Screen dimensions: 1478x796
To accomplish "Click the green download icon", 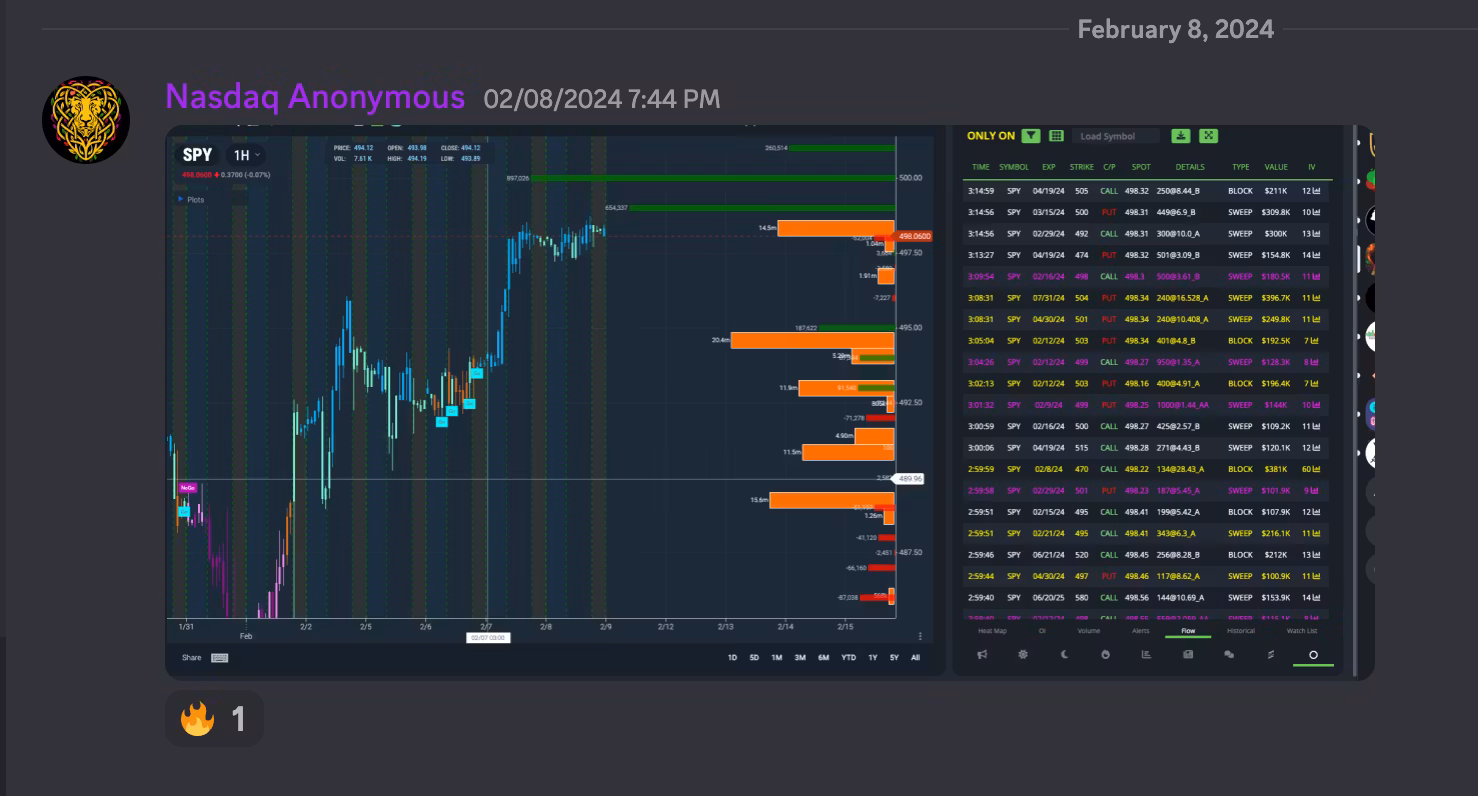I will pyautogui.click(x=1181, y=136).
